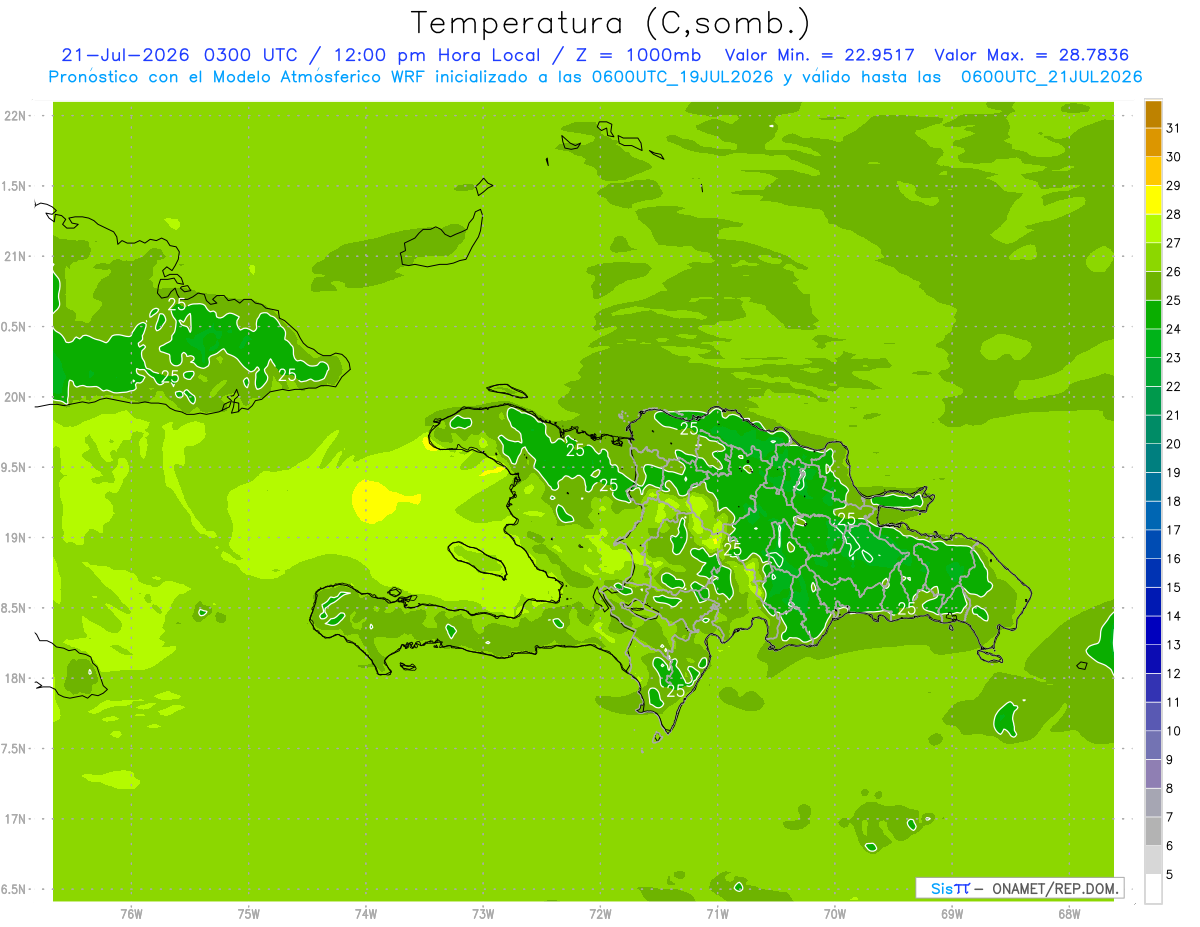
Task: Pick the blue legend band between 16 and 17
Action: point(1153,544)
